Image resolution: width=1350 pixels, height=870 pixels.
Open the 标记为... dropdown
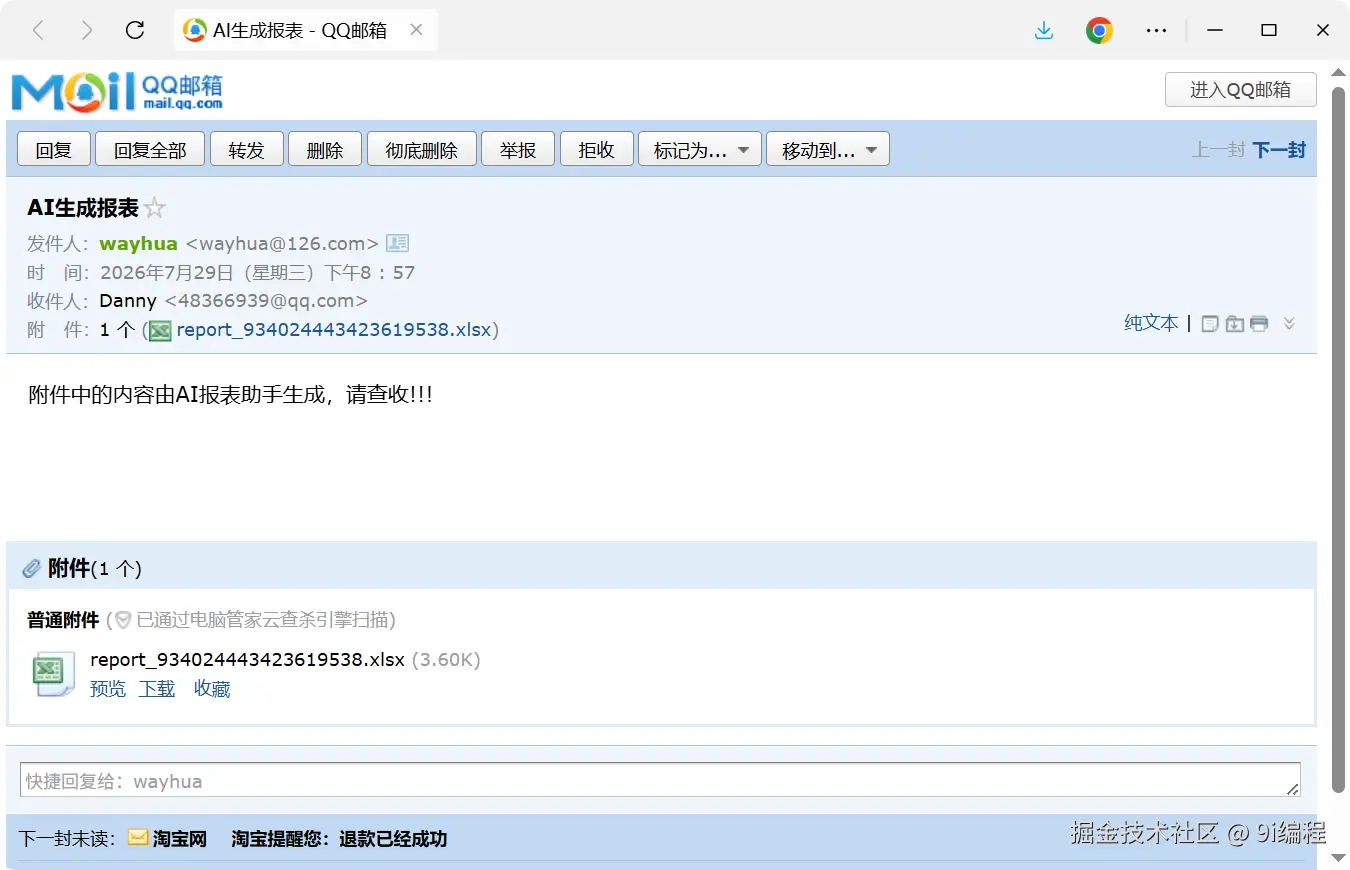700,150
